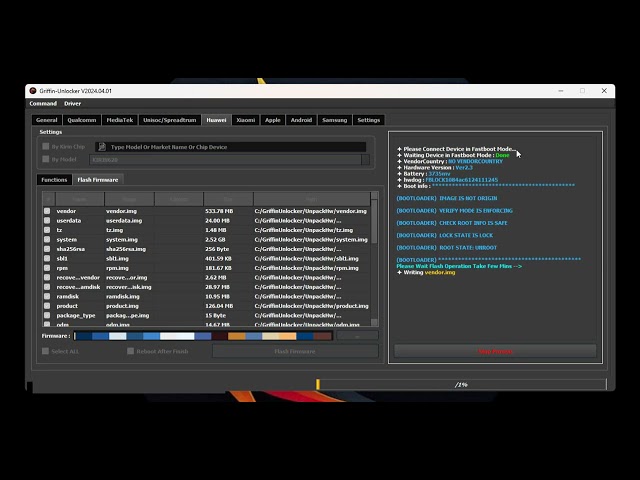
Task: Click the Griffin-Unlocker app icon in title bar
Action: [33, 91]
